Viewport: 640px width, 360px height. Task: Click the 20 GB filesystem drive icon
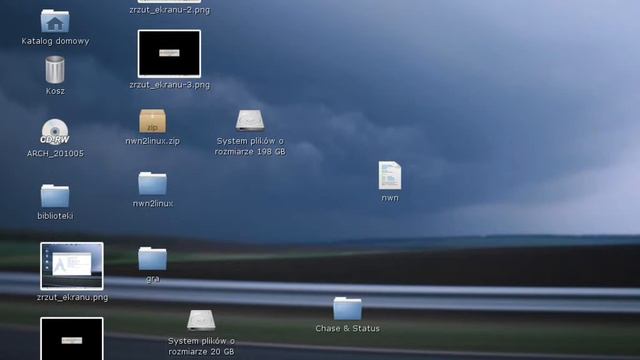pos(201,320)
